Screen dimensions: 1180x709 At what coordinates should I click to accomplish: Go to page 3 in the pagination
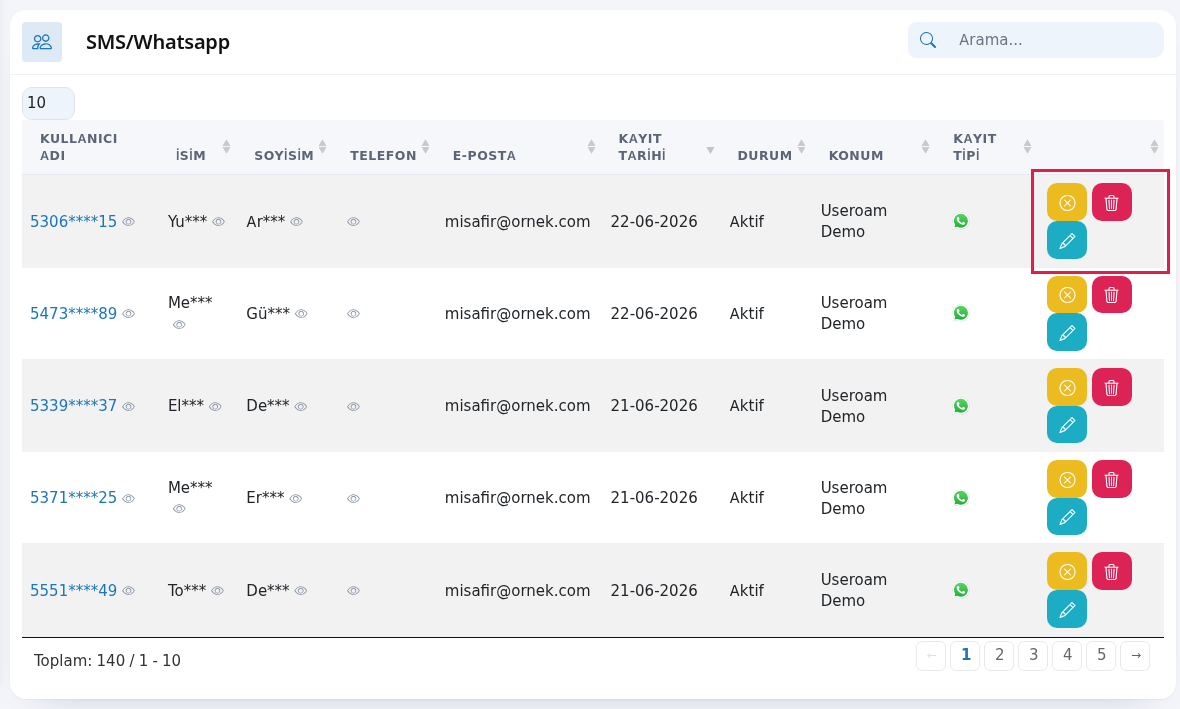coord(1033,656)
